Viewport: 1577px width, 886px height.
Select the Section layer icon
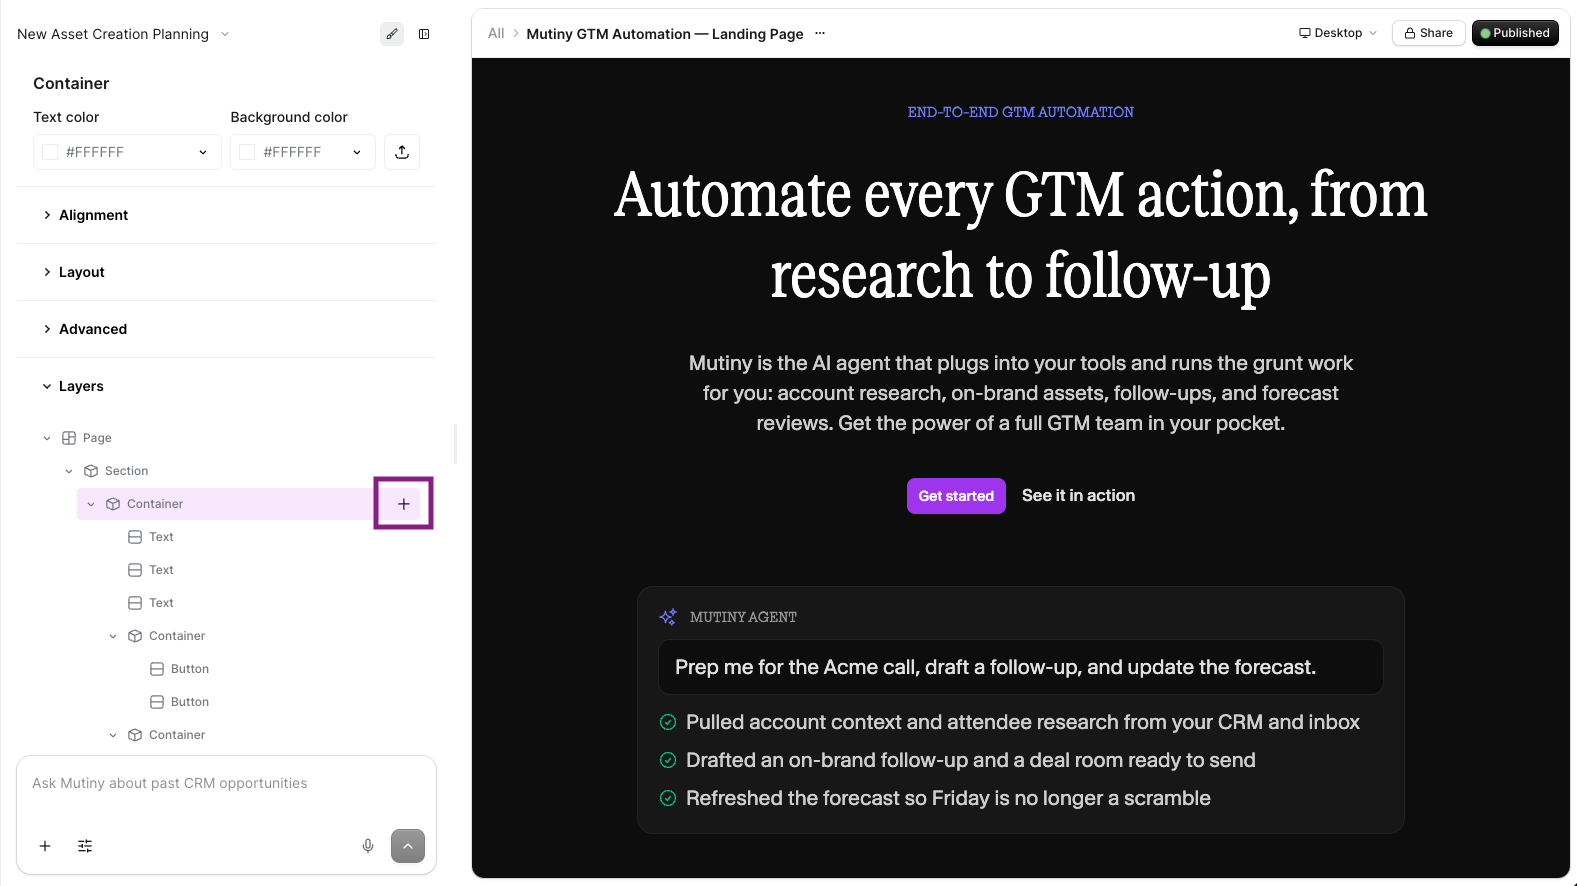tap(91, 471)
